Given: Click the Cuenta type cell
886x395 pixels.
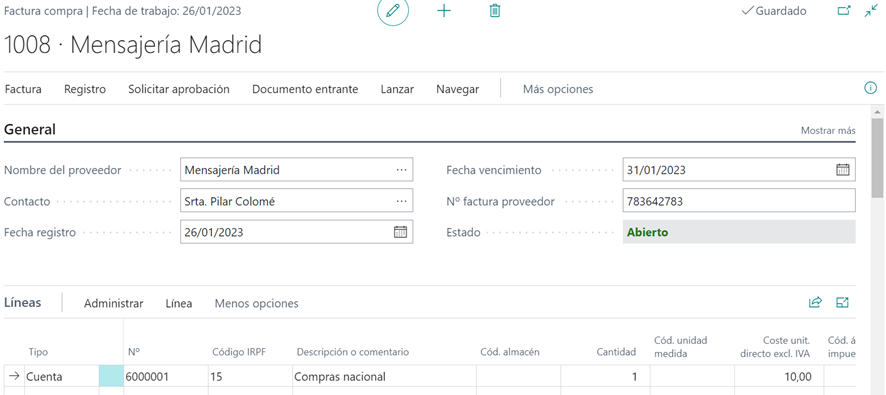Looking at the screenshot, I should click(x=61, y=376).
